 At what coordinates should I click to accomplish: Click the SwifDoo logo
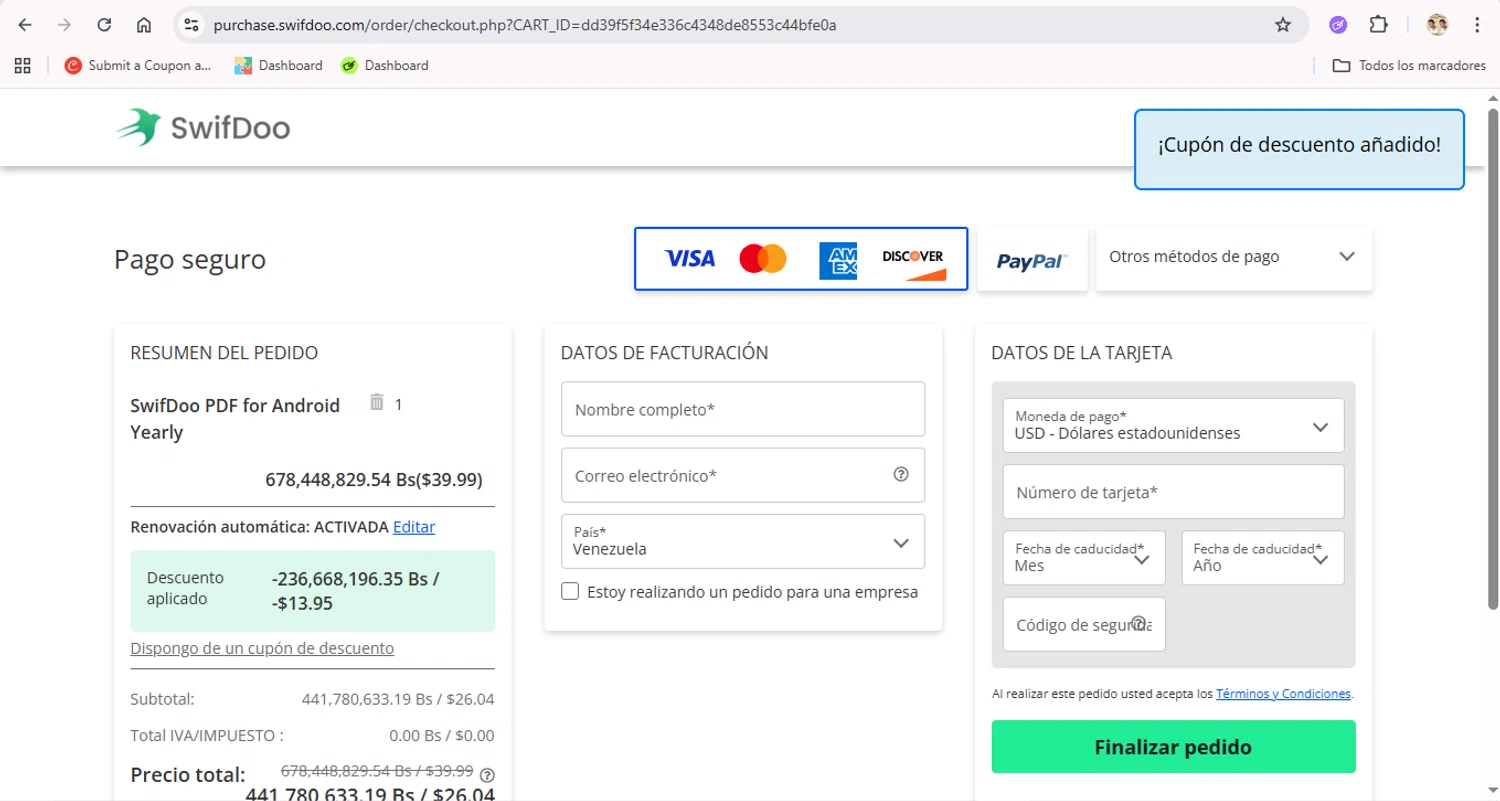click(x=203, y=127)
